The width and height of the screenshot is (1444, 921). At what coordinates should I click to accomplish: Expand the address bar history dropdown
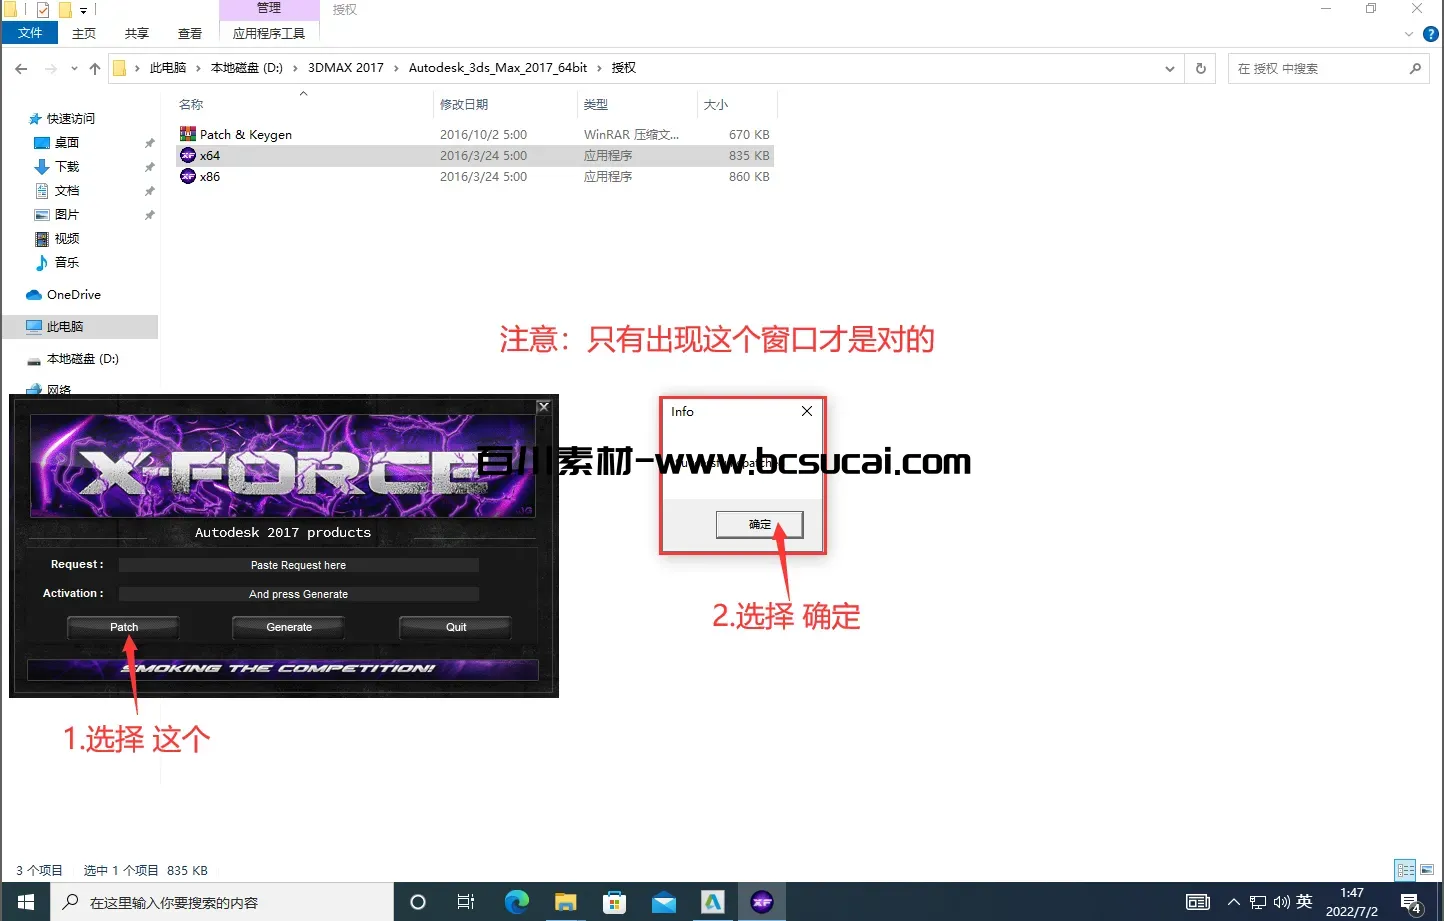coord(1170,68)
